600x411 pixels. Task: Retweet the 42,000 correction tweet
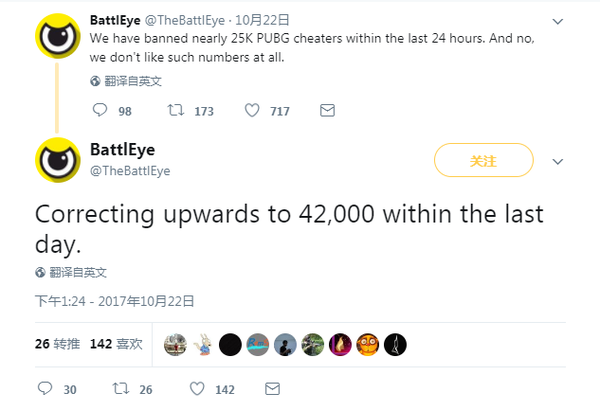click(x=119, y=389)
